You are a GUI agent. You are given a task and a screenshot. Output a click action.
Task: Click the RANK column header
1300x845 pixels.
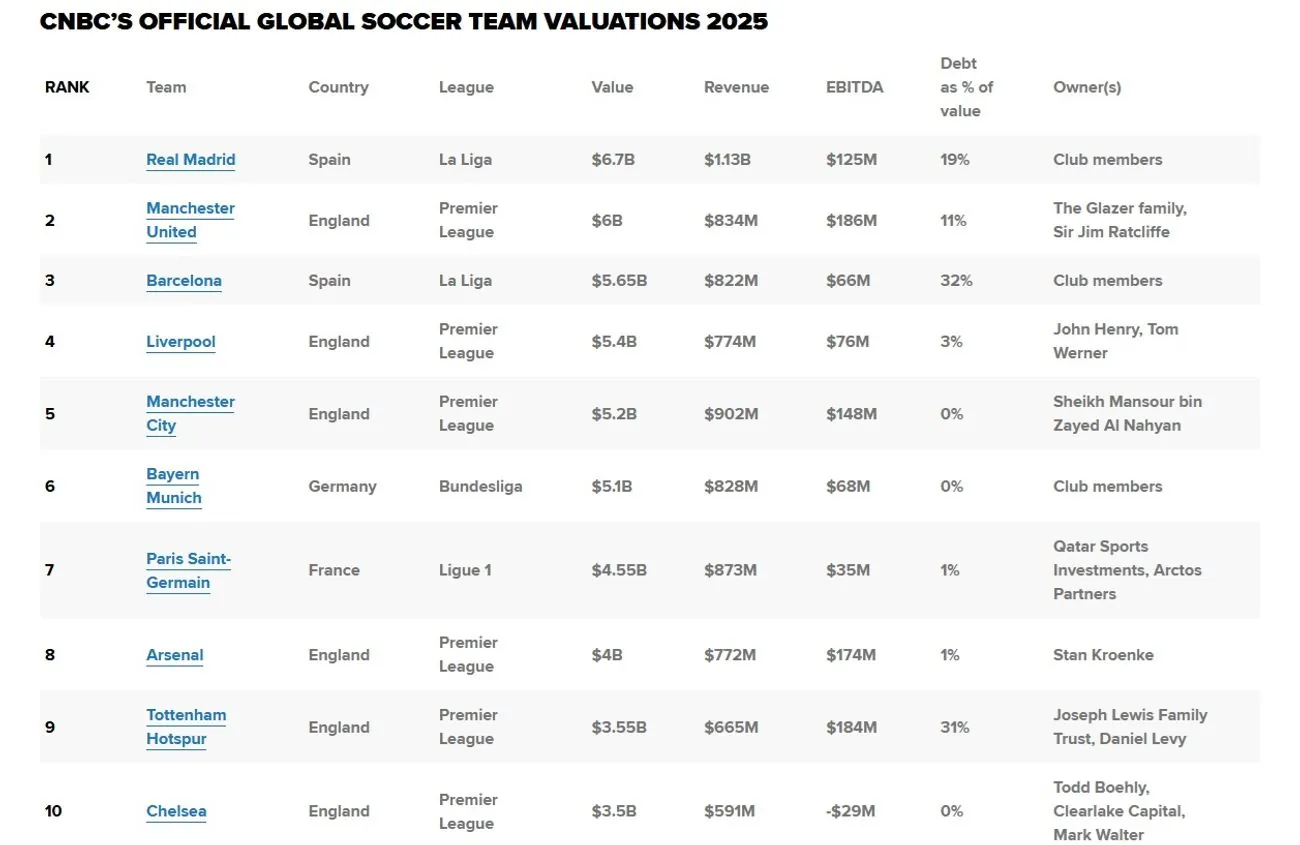(x=67, y=87)
